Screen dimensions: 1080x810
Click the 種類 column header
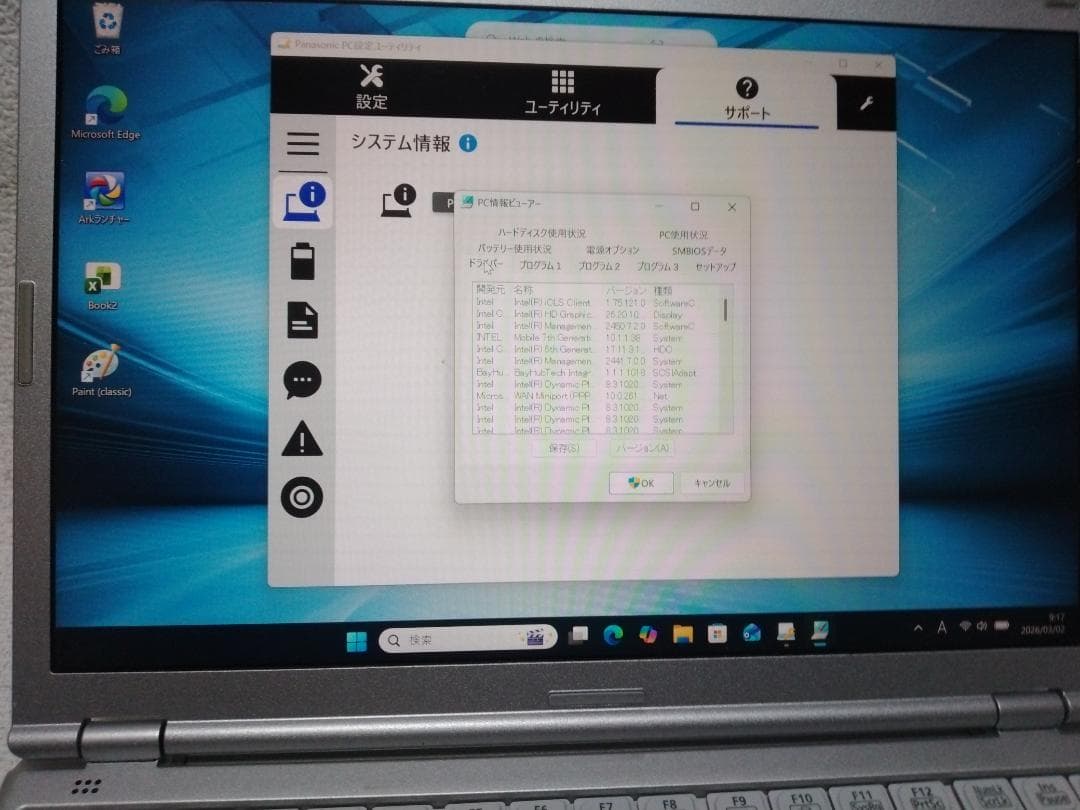point(663,291)
